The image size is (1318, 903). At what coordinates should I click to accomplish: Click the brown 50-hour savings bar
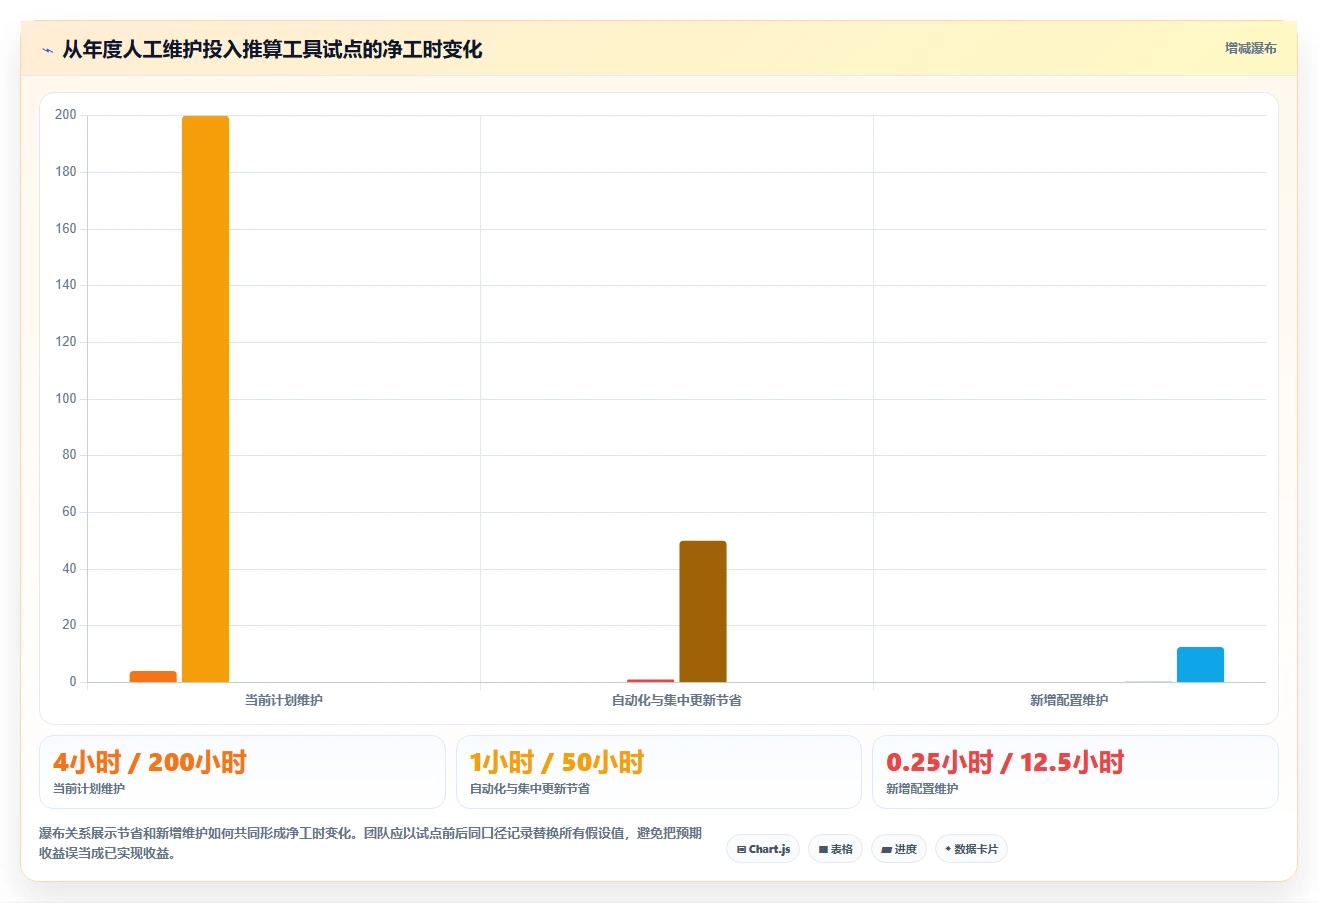(703, 611)
